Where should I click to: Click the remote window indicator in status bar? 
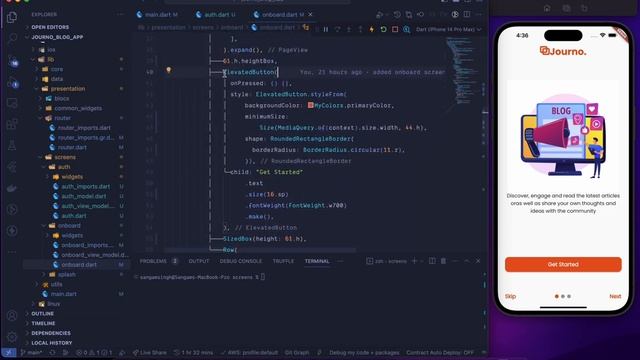click(x=8, y=352)
